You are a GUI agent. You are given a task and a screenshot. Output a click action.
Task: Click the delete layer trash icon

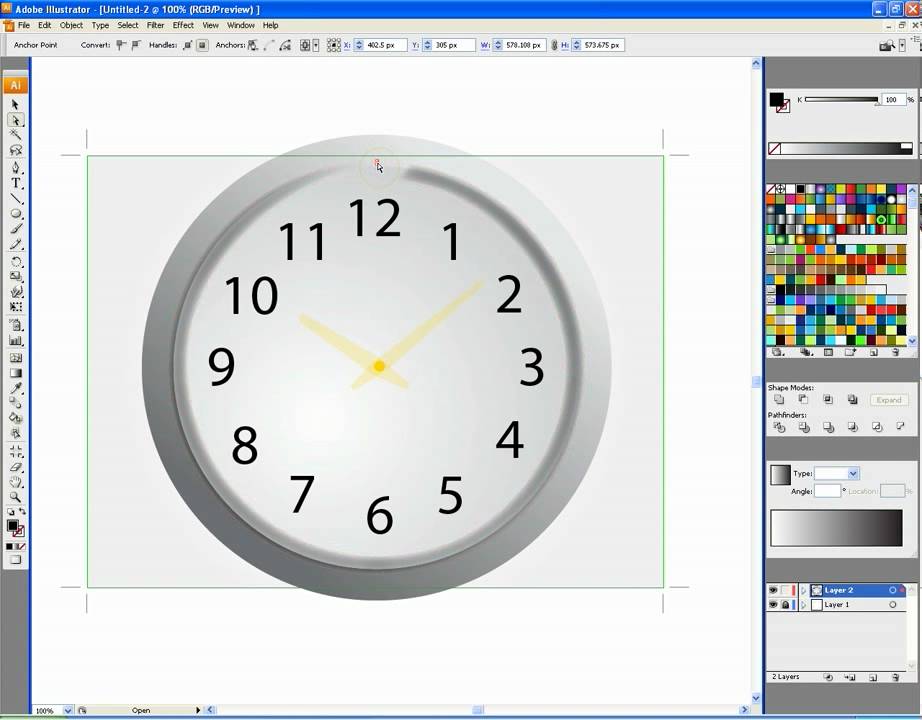(x=895, y=677)
